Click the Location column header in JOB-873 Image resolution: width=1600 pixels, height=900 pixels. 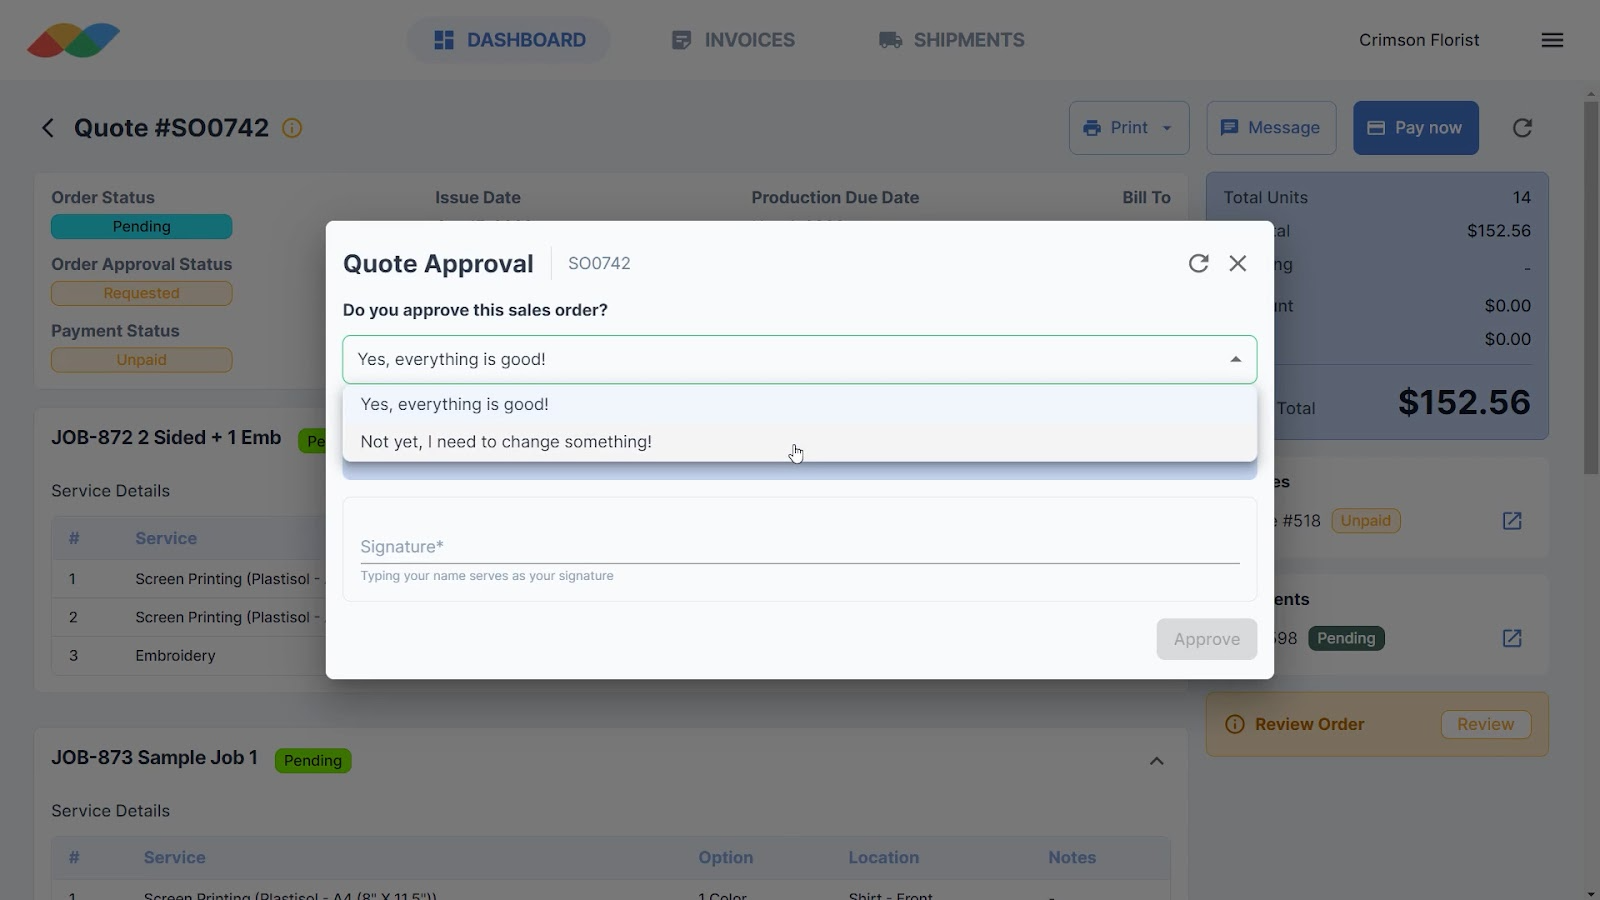(x=883, y=858)
